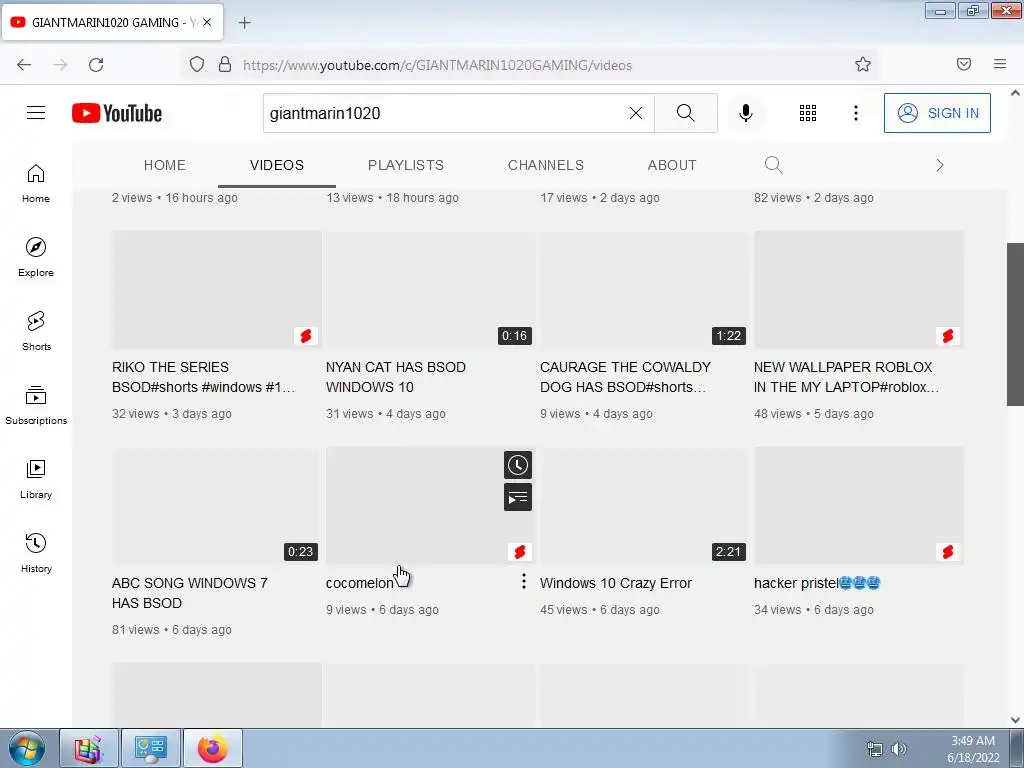
Task: Click the shield tracking protection icon
Action: (197, 64)
